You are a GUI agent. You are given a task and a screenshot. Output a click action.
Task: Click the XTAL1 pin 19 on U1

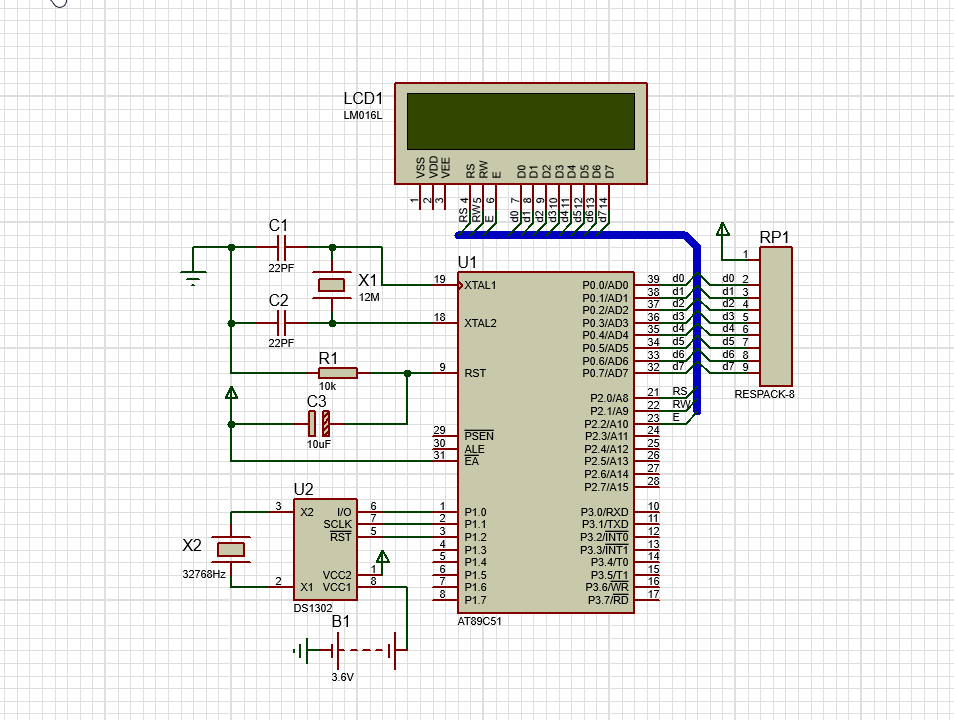[445, 284]
